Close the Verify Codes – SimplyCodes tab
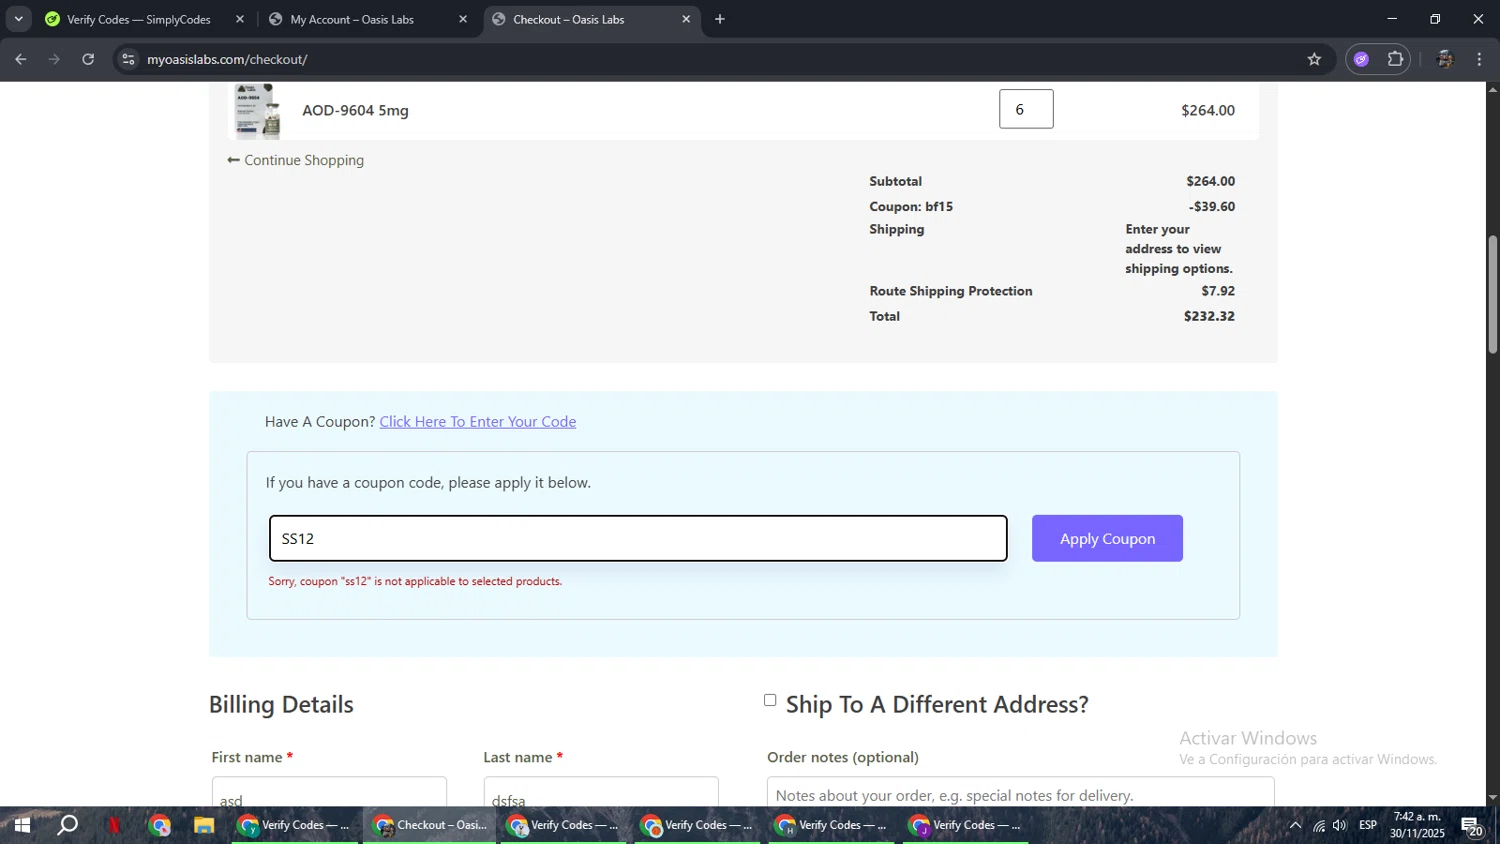Viewport: 1500px width, 844px height. coord(240,19)
